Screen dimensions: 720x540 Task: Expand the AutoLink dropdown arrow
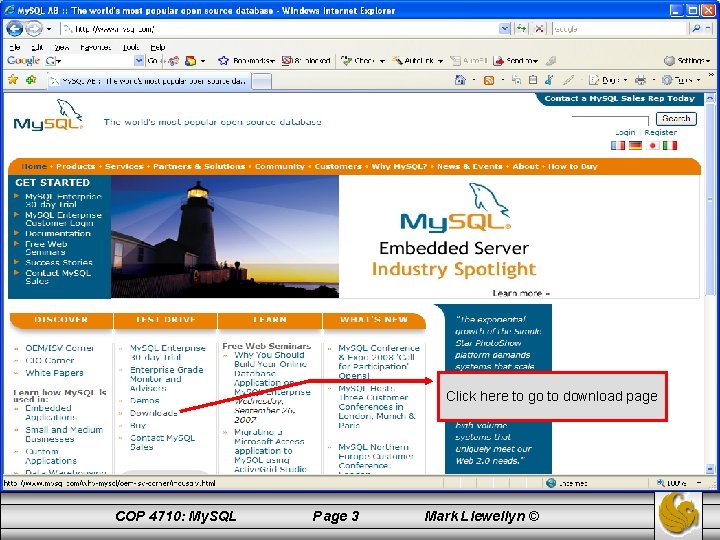coord(440,61)
